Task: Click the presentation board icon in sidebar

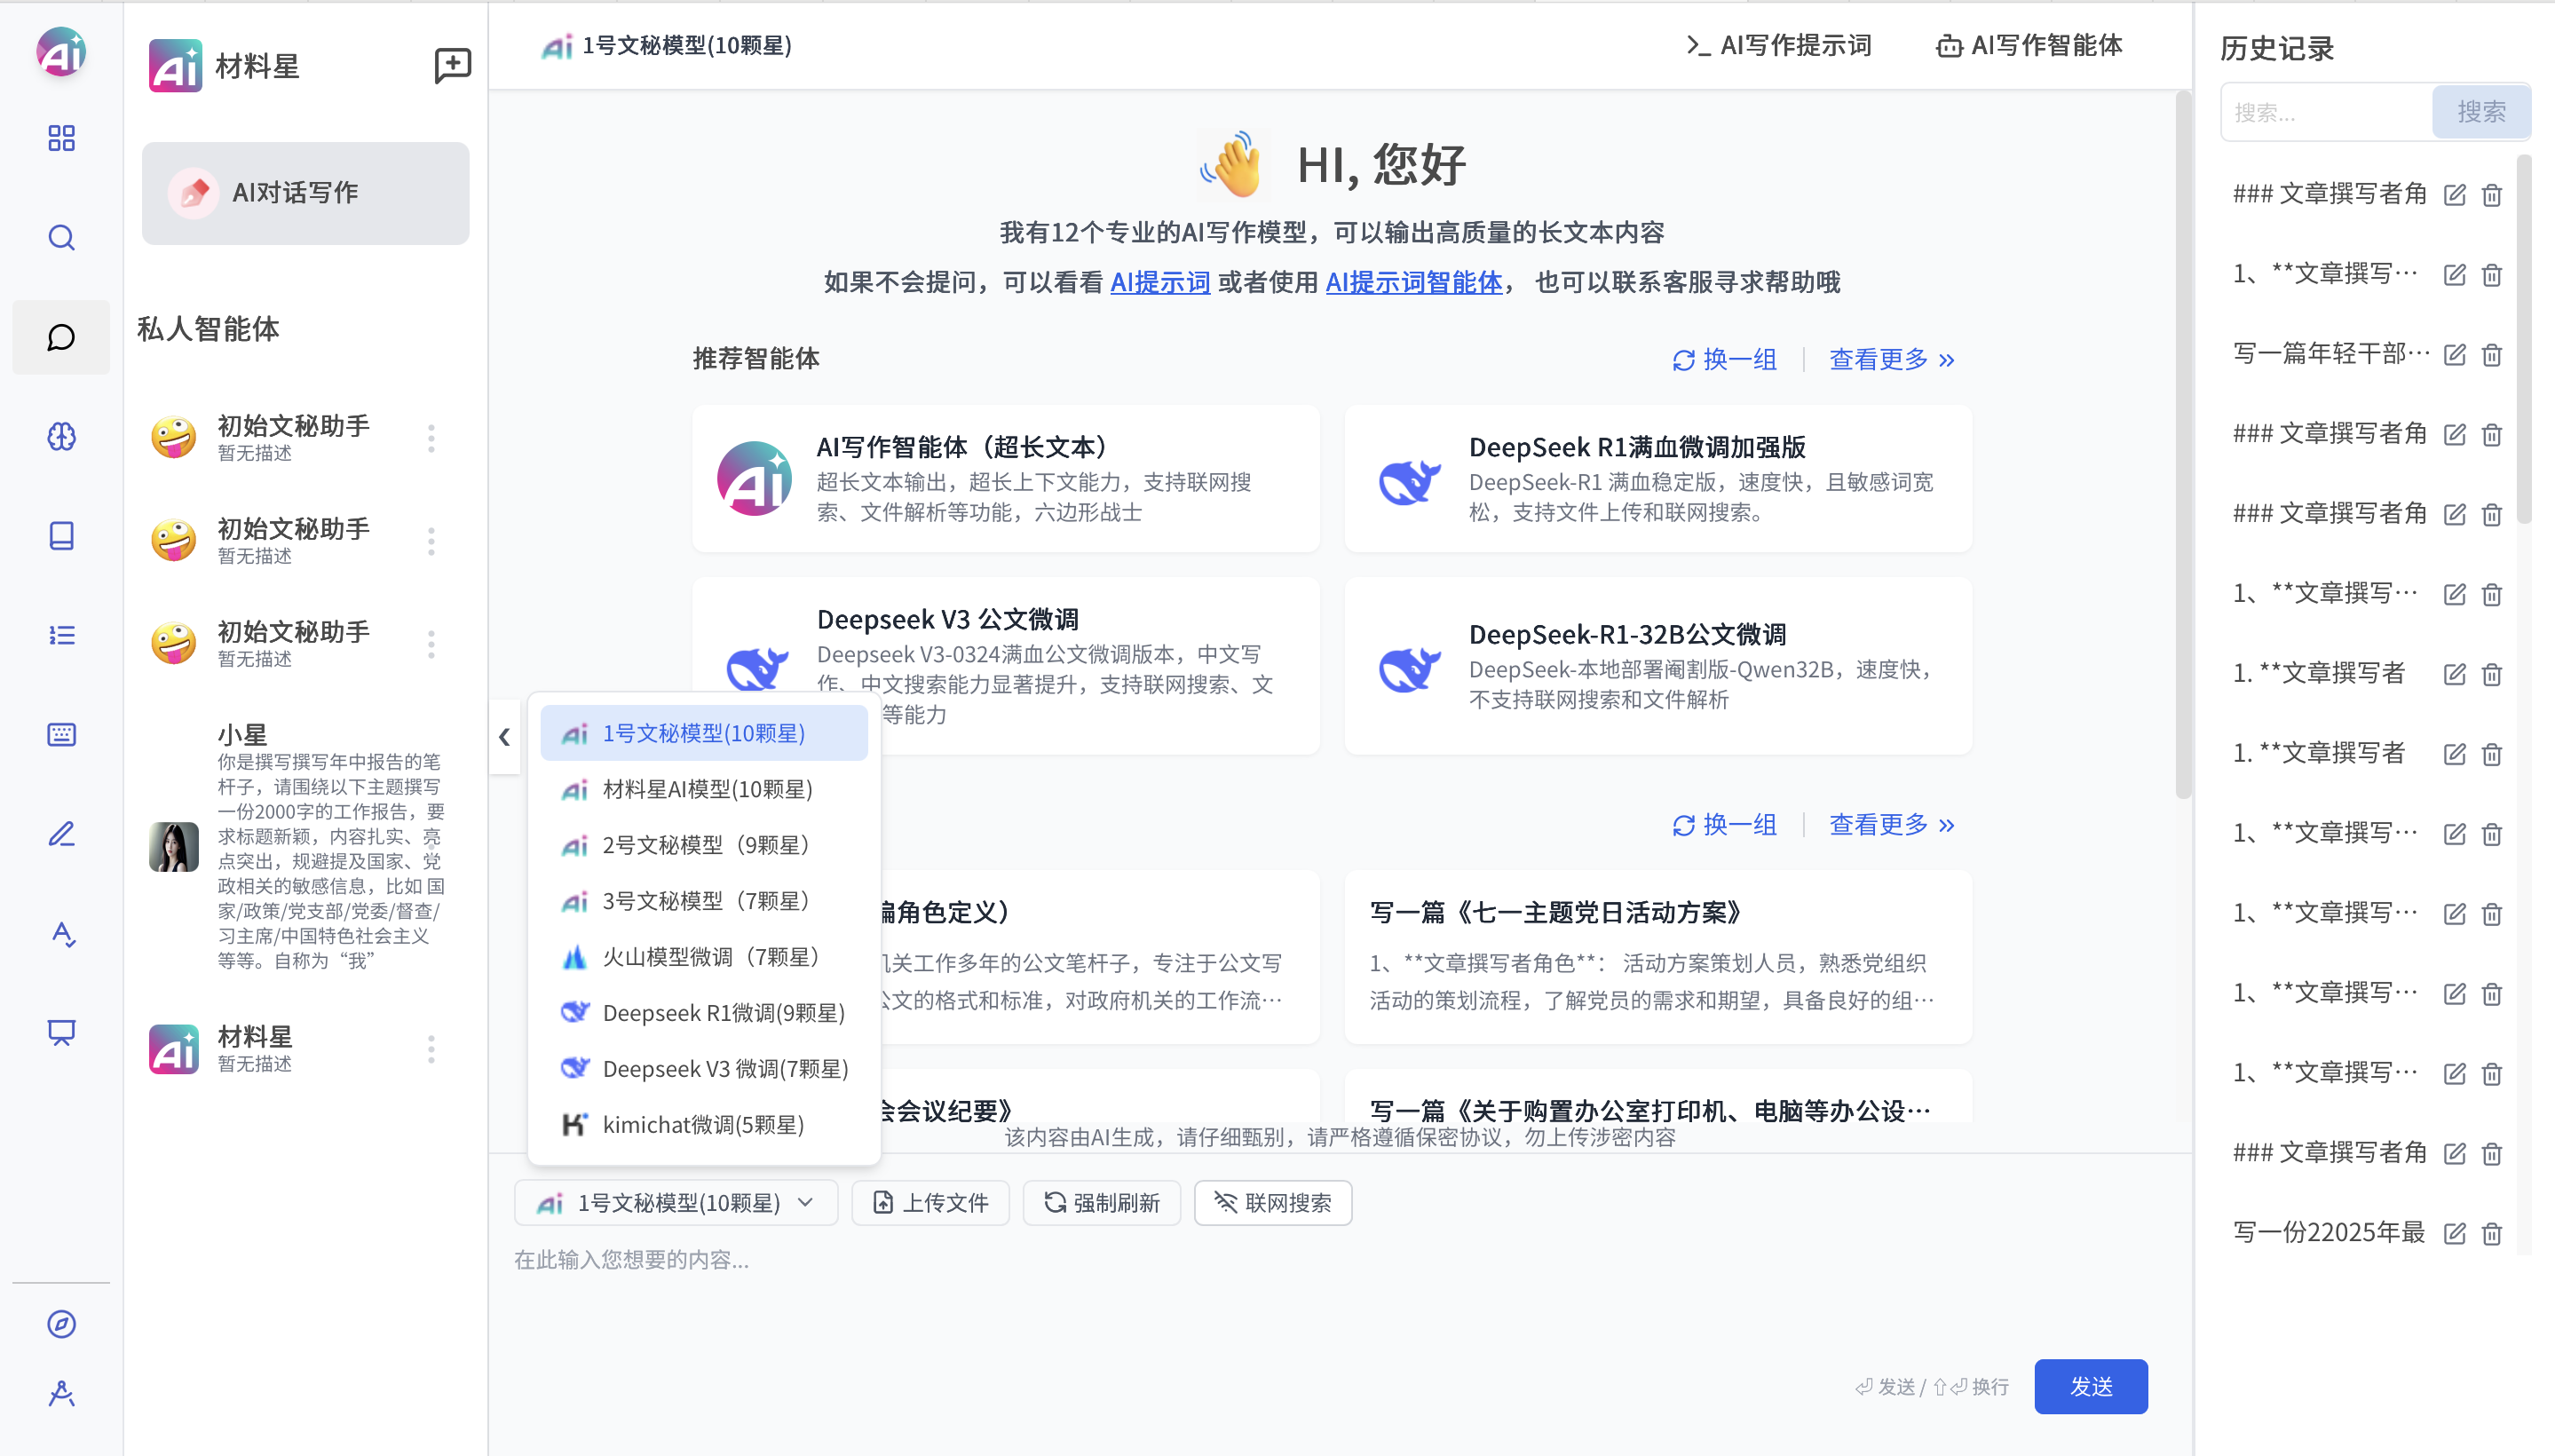Action: [61, 1032]
